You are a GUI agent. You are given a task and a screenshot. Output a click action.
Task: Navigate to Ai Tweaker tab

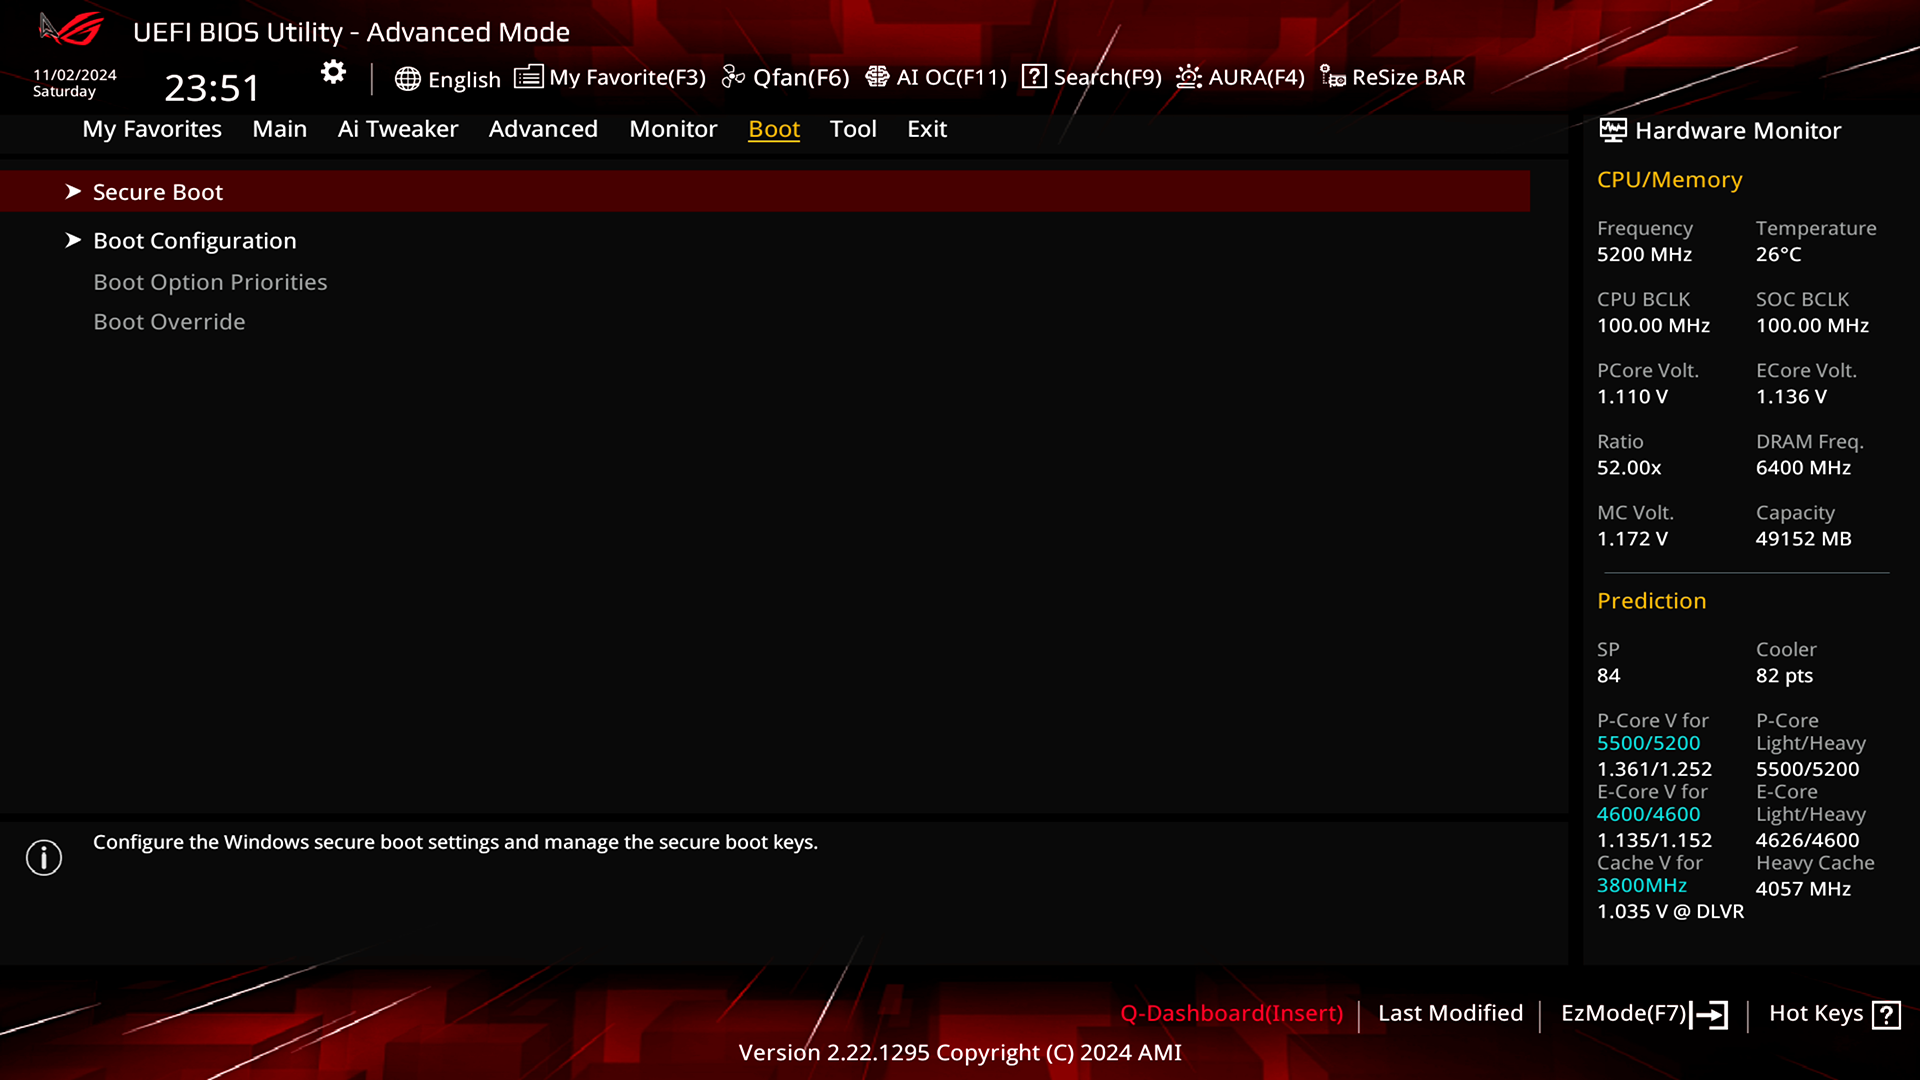(x=397, y=128)
